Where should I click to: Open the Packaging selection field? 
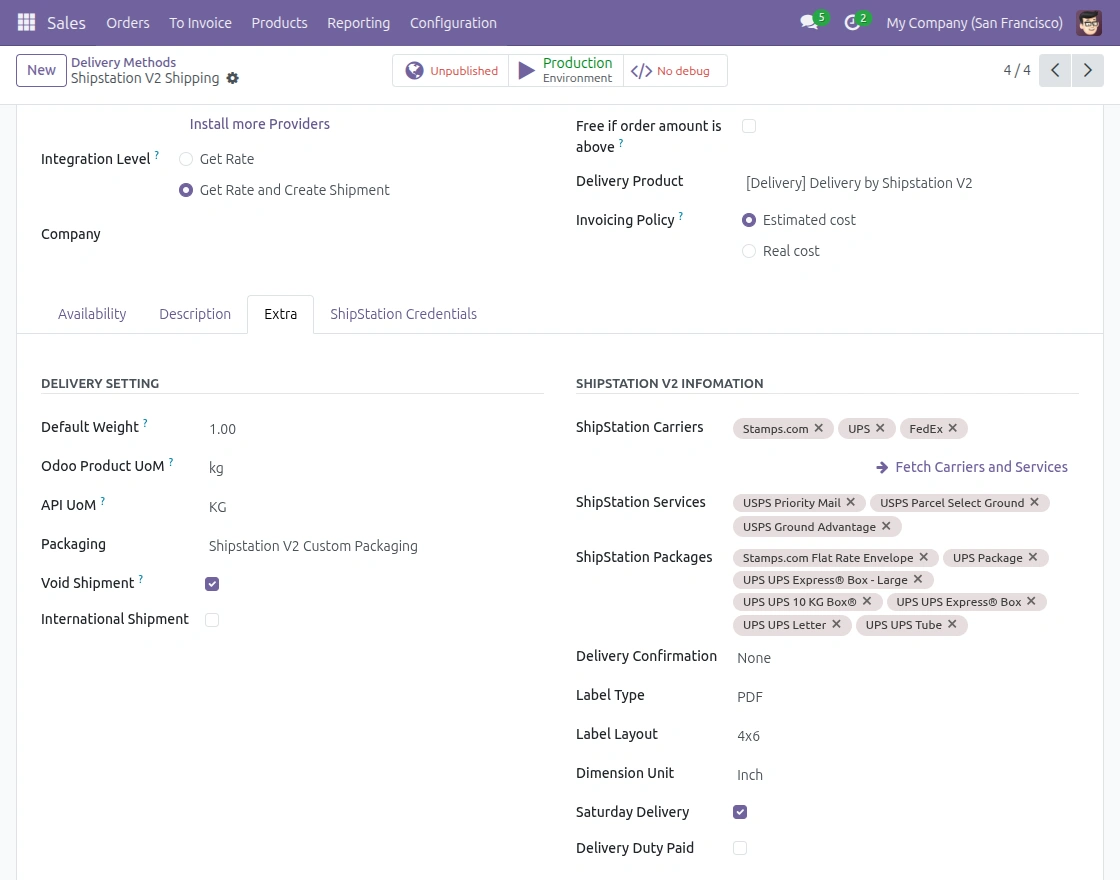[x=370, y=546]
